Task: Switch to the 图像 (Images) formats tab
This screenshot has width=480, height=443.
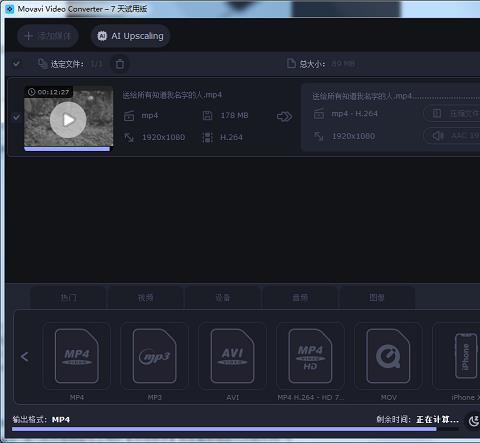Action: (377, 297)
